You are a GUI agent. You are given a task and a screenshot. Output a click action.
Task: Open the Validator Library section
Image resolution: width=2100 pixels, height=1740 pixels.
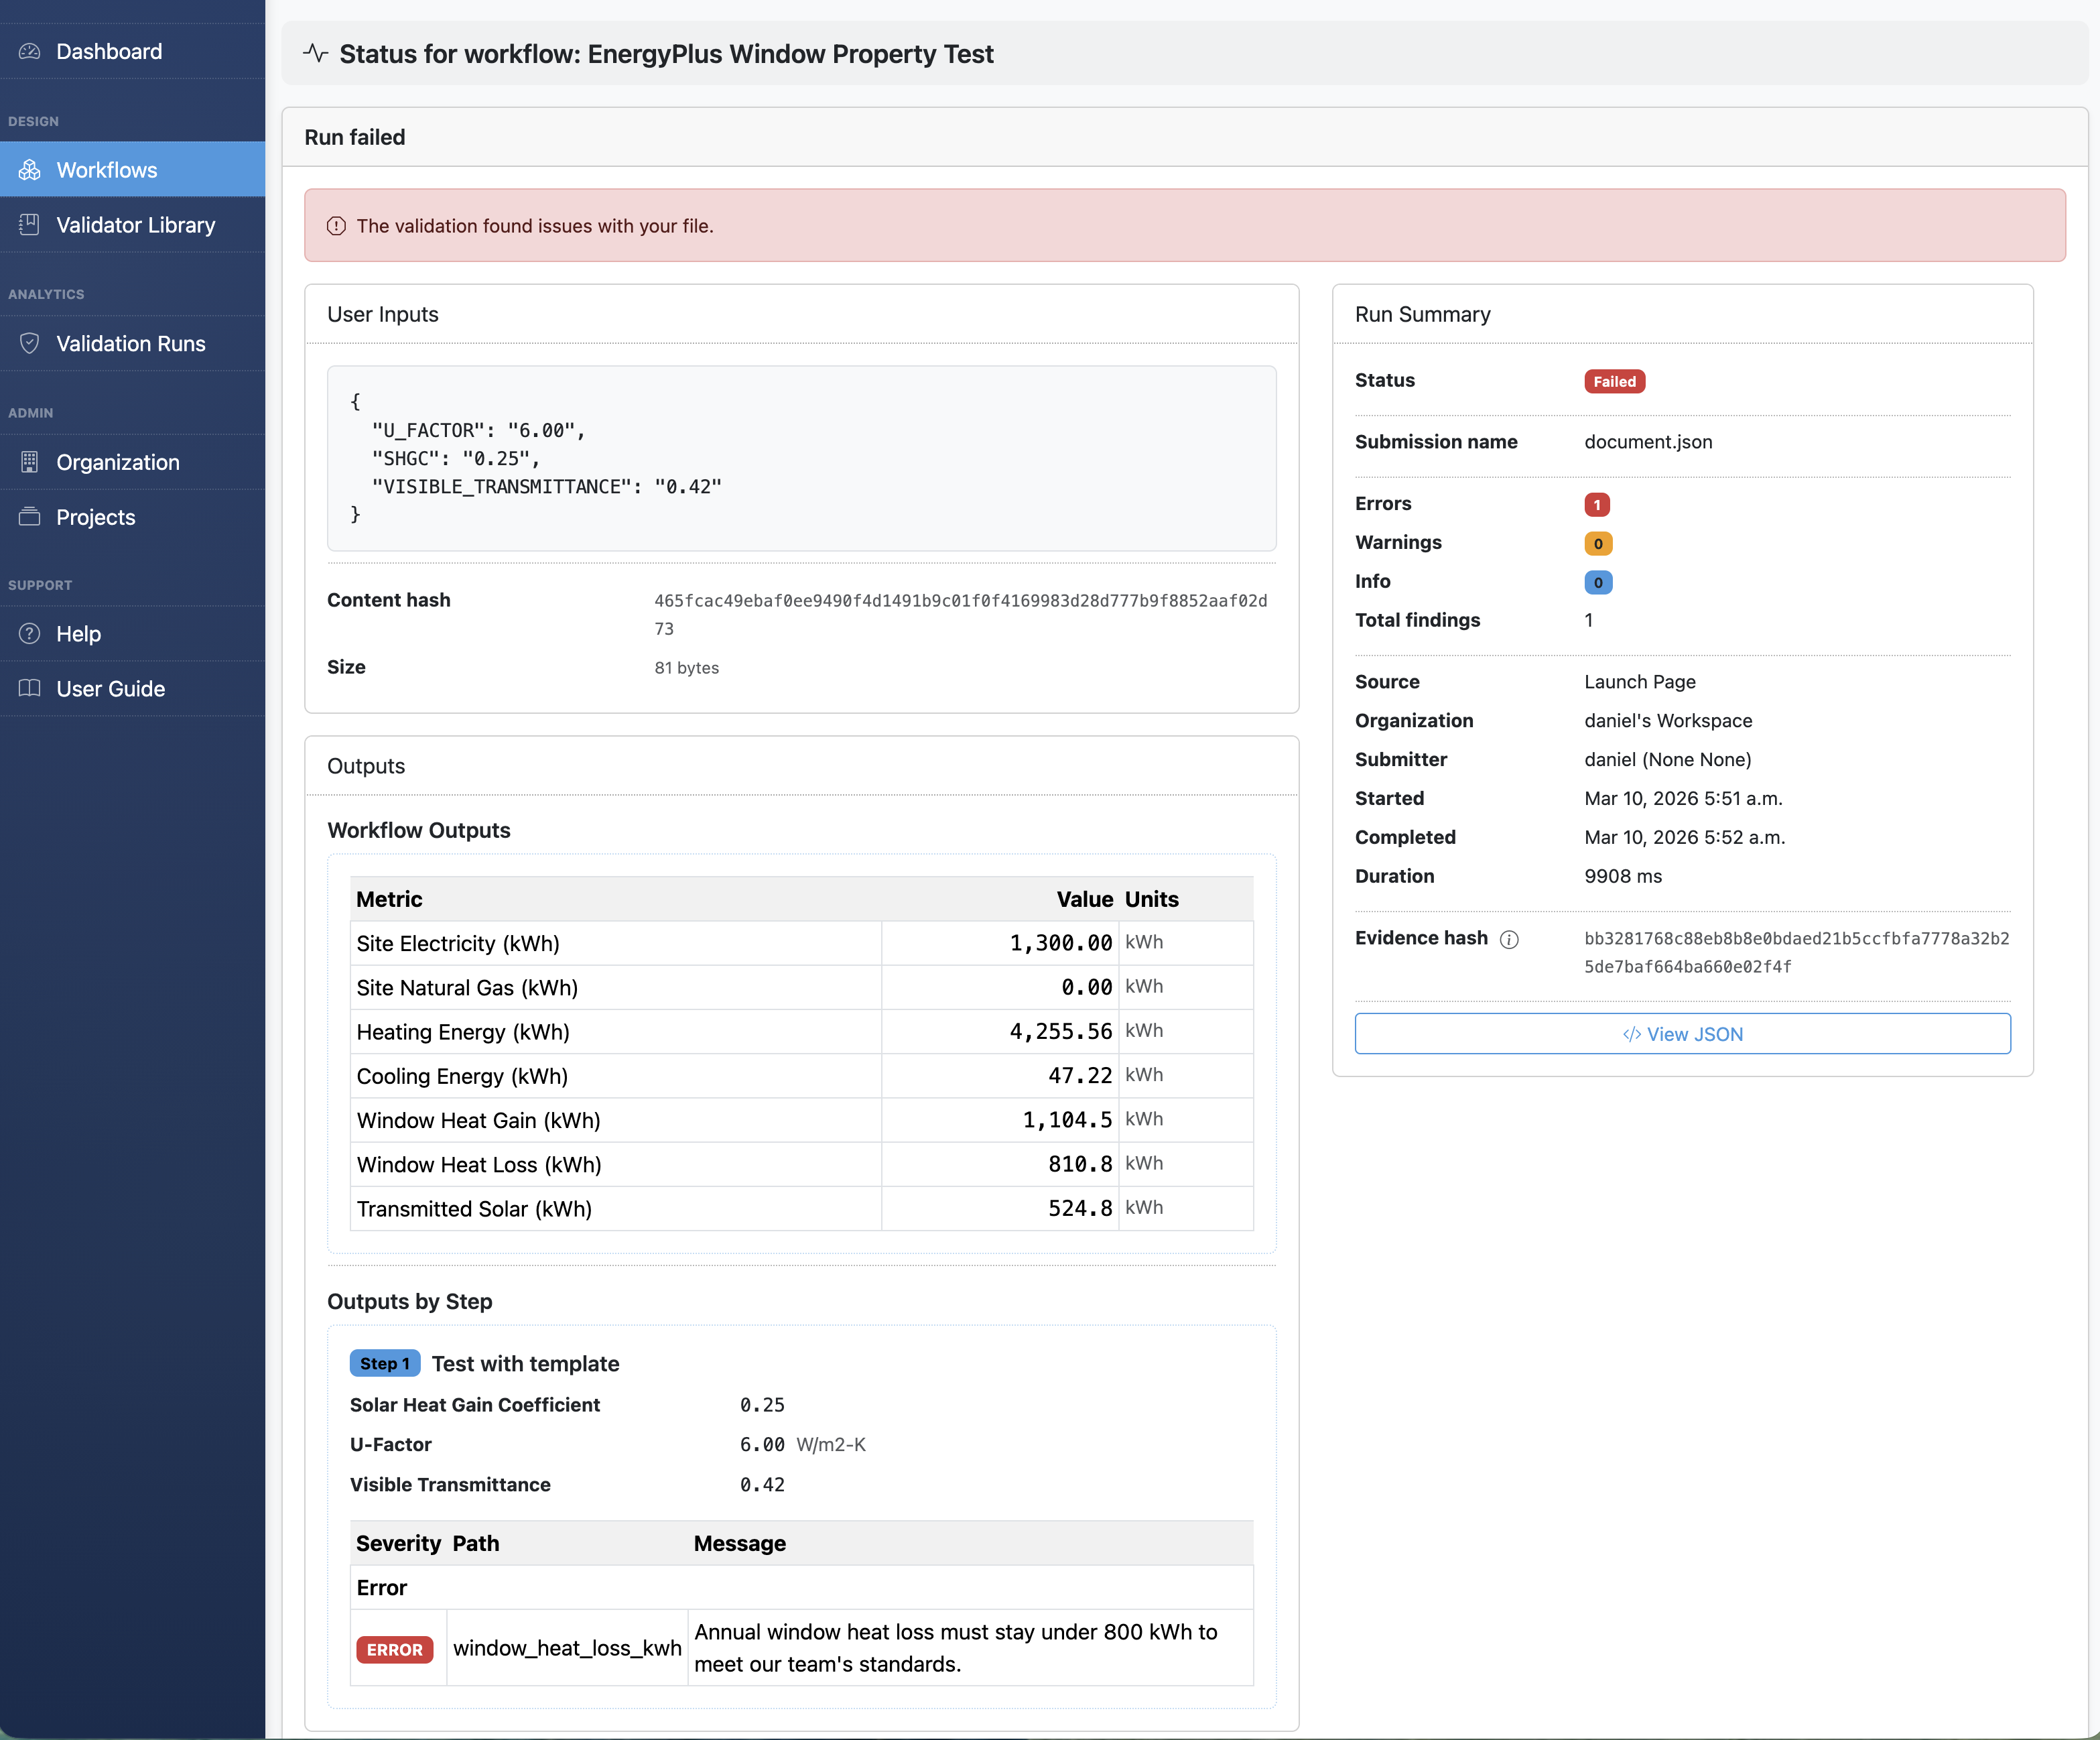tap(136, 225)
